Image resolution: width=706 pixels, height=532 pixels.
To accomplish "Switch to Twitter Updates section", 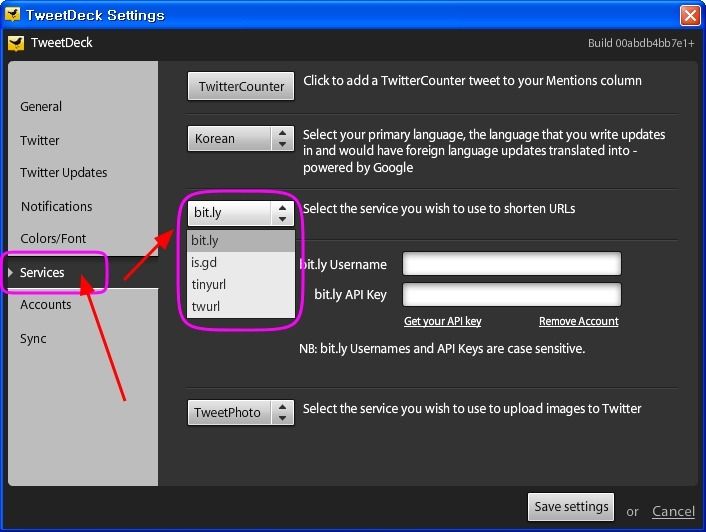I will pyautogui.click(x=63, y=173).
